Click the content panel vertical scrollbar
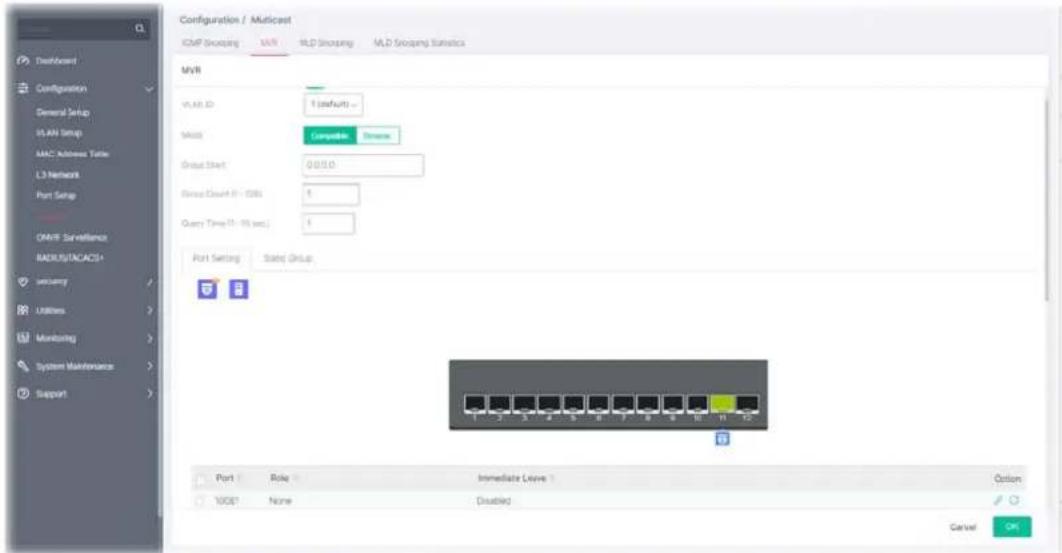1062x553 pixels. click(x=1047, y=200)
